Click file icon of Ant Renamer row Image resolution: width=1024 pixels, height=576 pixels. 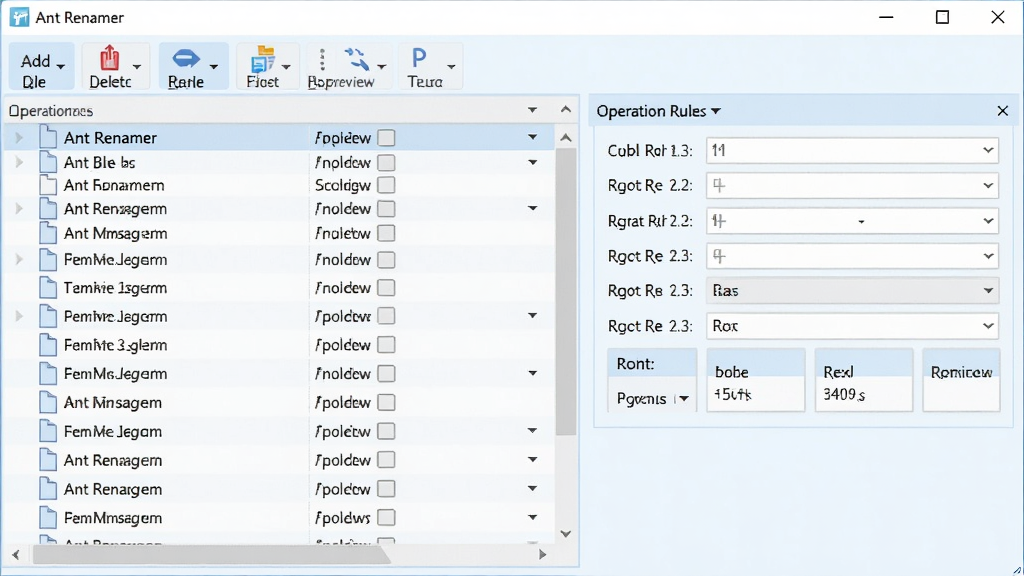(48, 137)
